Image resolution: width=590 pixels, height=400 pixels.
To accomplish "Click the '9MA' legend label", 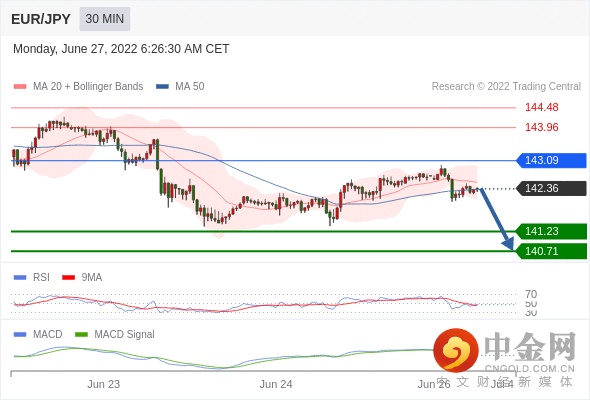I will [x=91, y=278].
